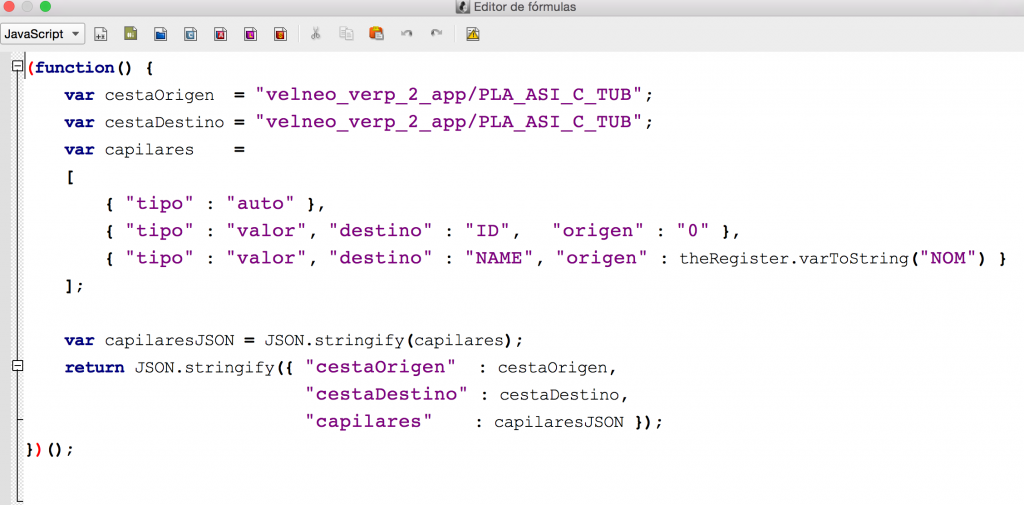Image resolution: width=1024 pixels, height=505 pixels.
Task: Click the "cestaDestino" key in return object
Action: pyautogui.click(x=387, y=395)
